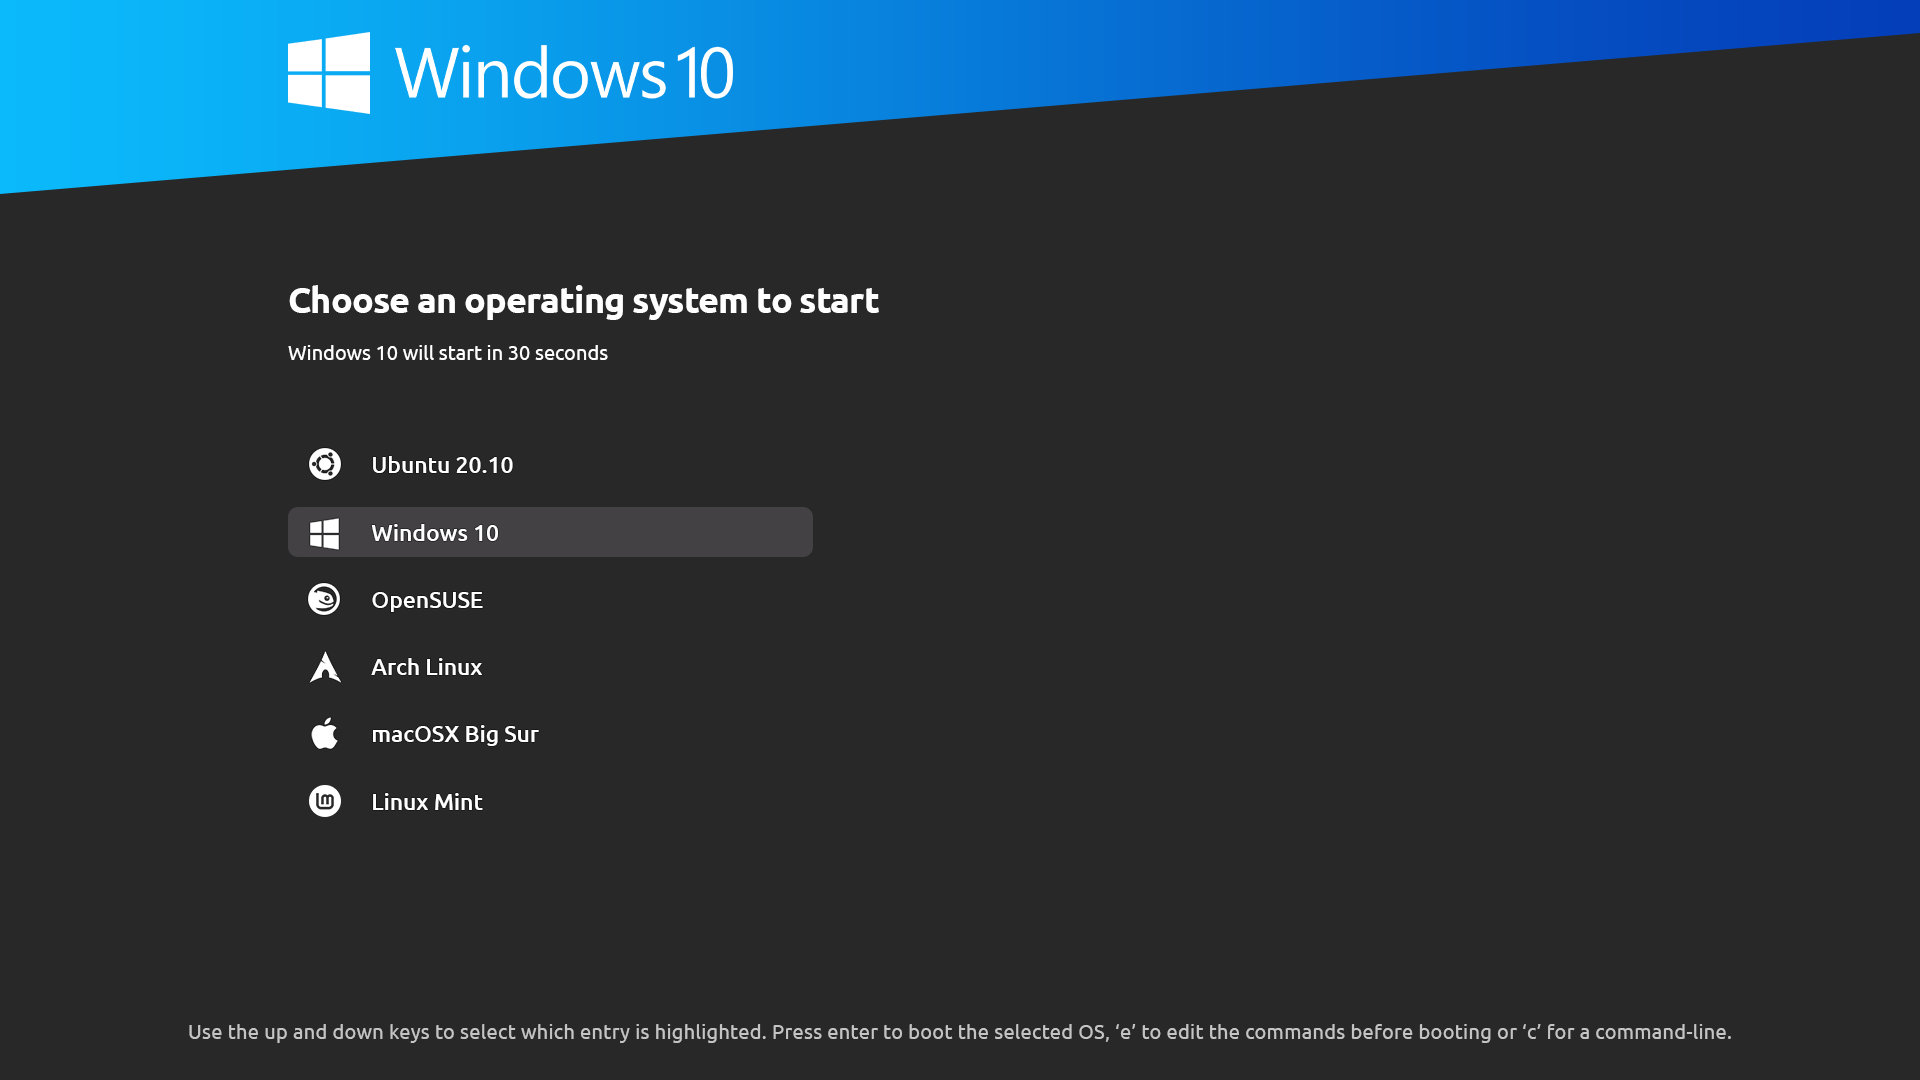The image size is (1920, 1080).
Task: Select the Linux Mint boot entry
Action: (550, 802)
